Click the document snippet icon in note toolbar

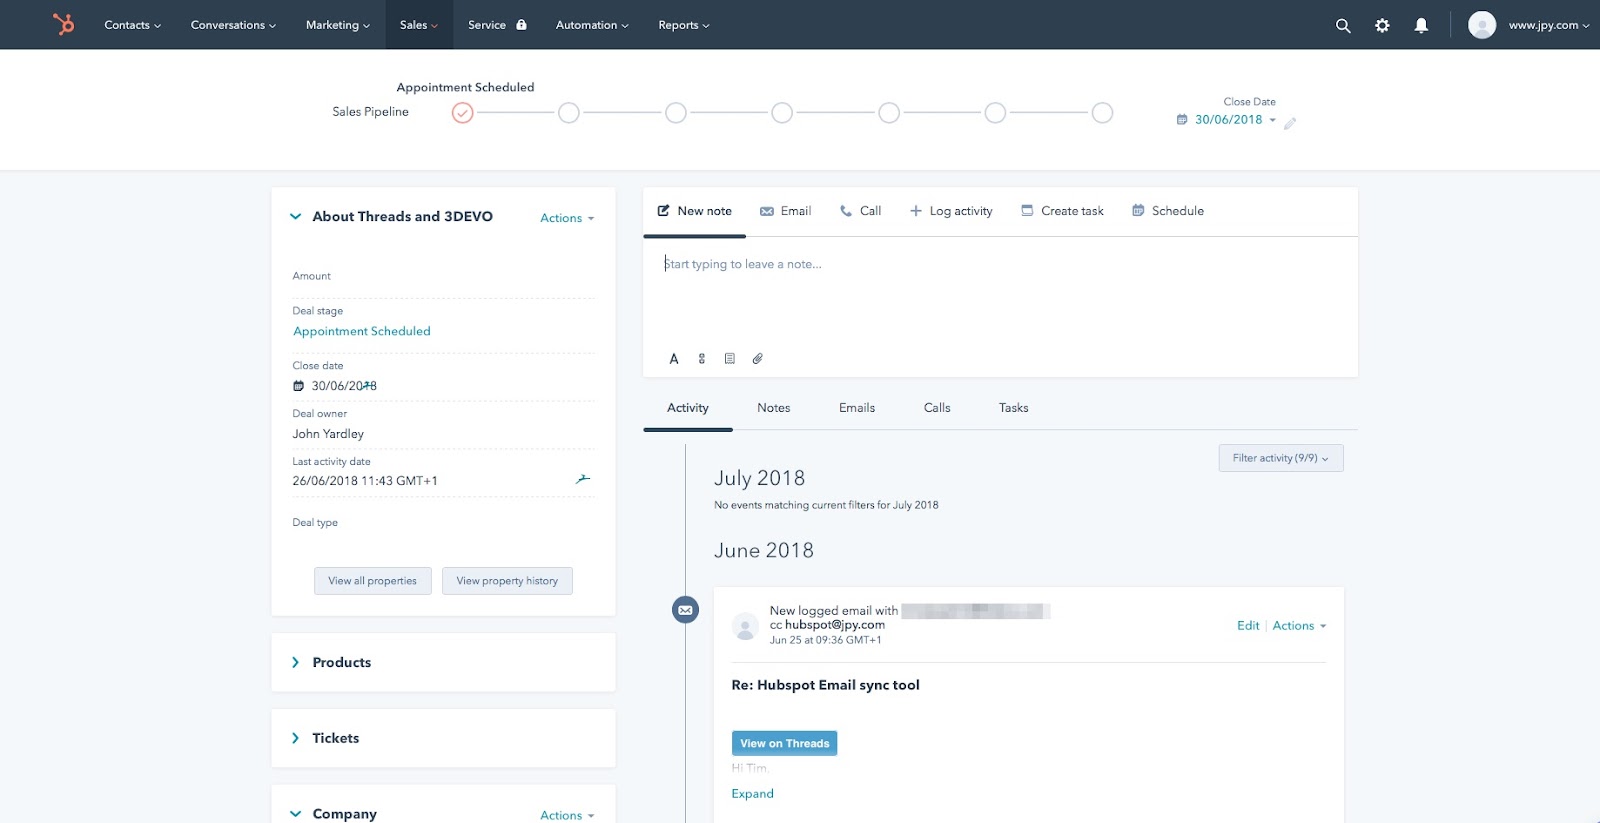tap(730, 359)
